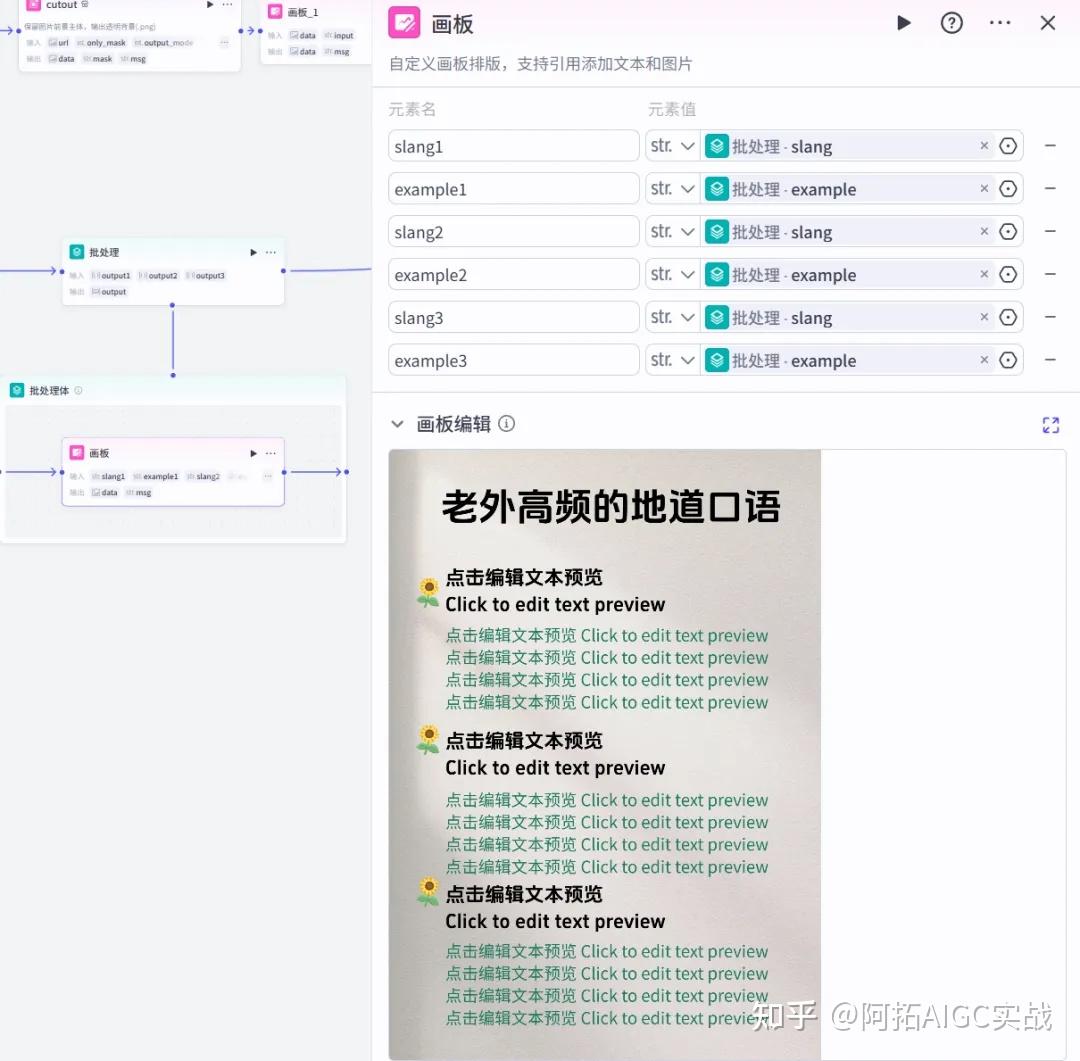Run the 画板 panel with play button
The image size is (1080, 1061).
904,23
